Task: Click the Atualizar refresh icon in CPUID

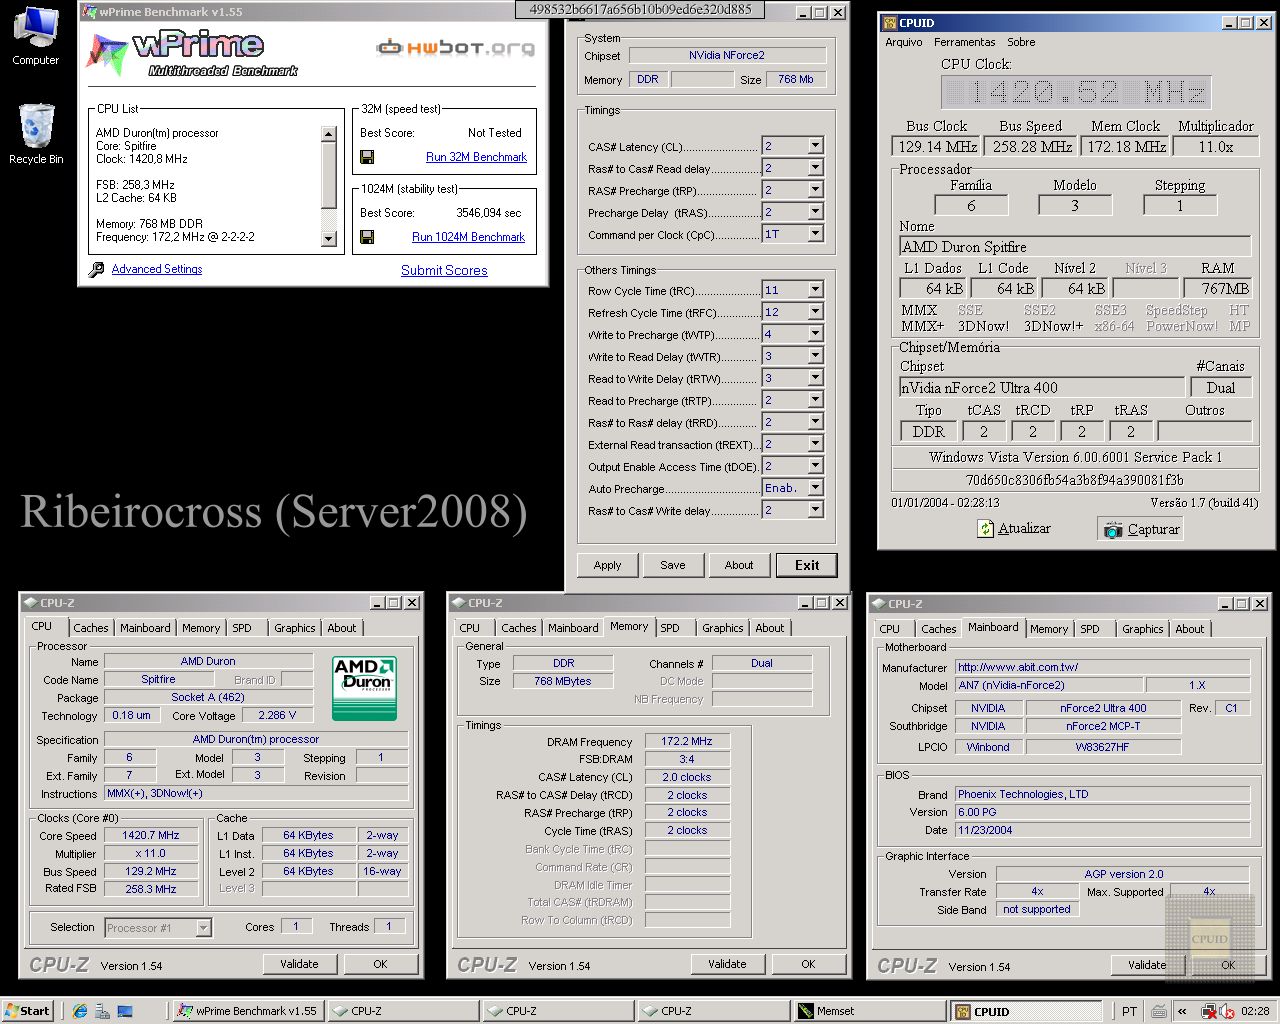Action: [986, 529]
